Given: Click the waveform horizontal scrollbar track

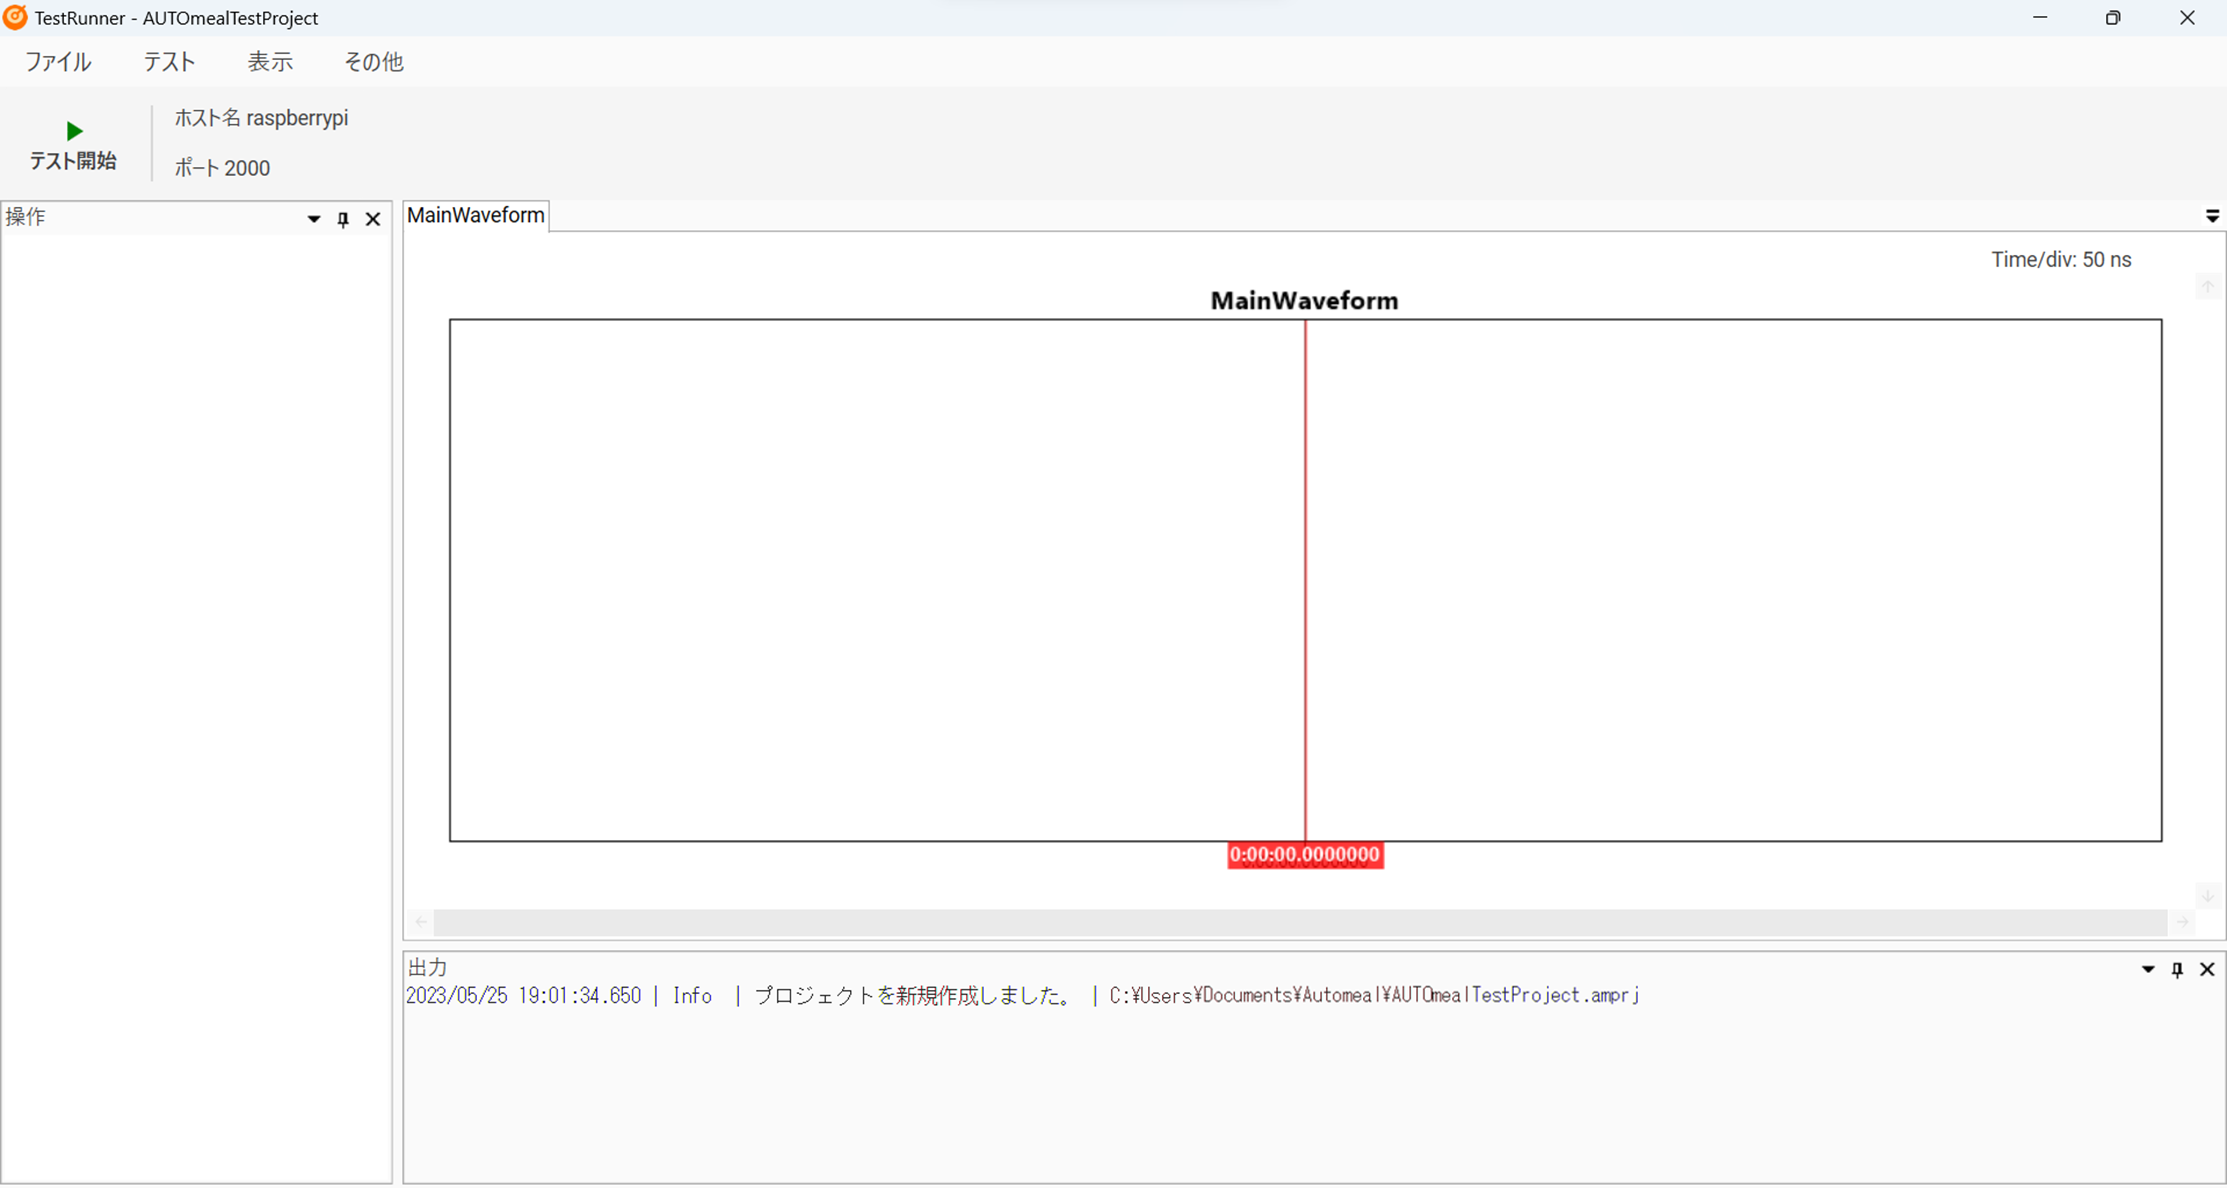Looking at the screenshot, I should [x=1300, y=922].
